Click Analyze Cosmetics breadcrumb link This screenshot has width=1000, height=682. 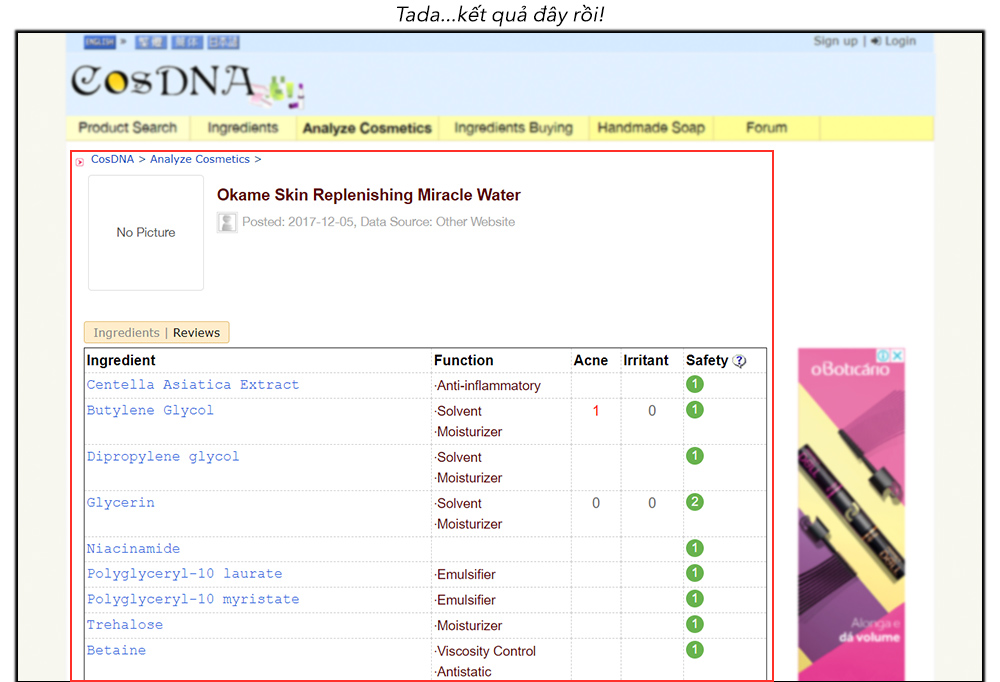click(200, 159)
